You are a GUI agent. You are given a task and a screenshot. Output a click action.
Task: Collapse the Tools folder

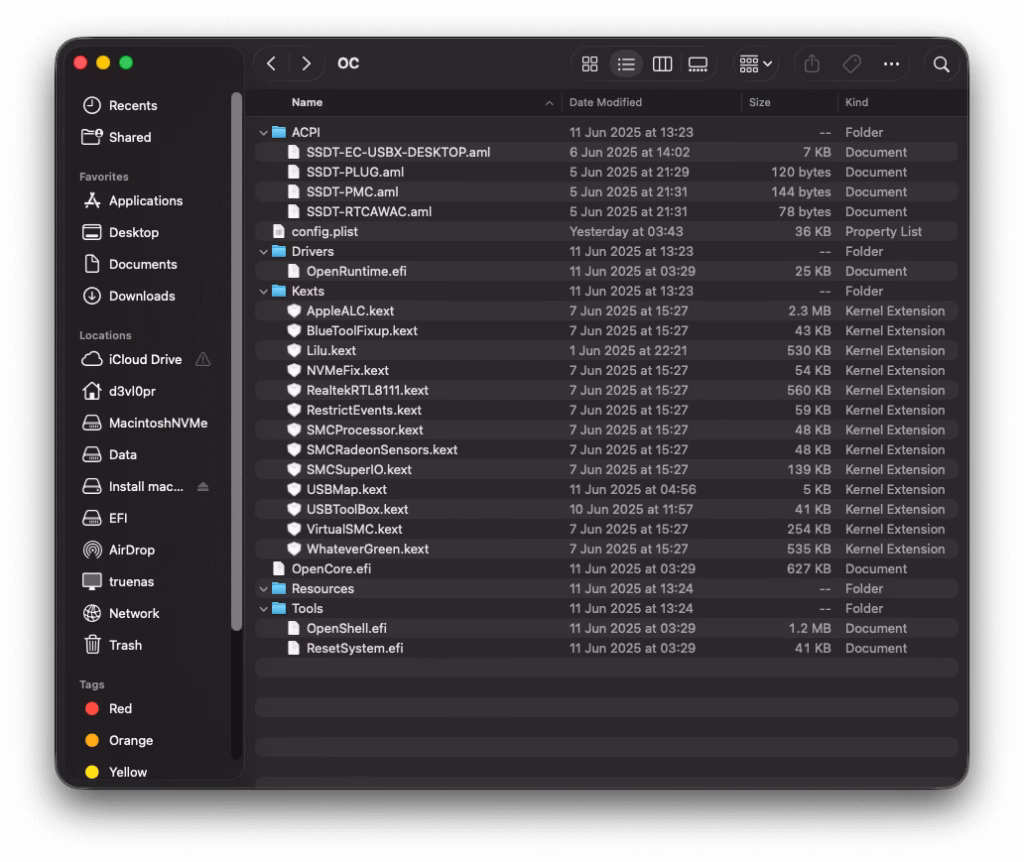click(263, 609)
